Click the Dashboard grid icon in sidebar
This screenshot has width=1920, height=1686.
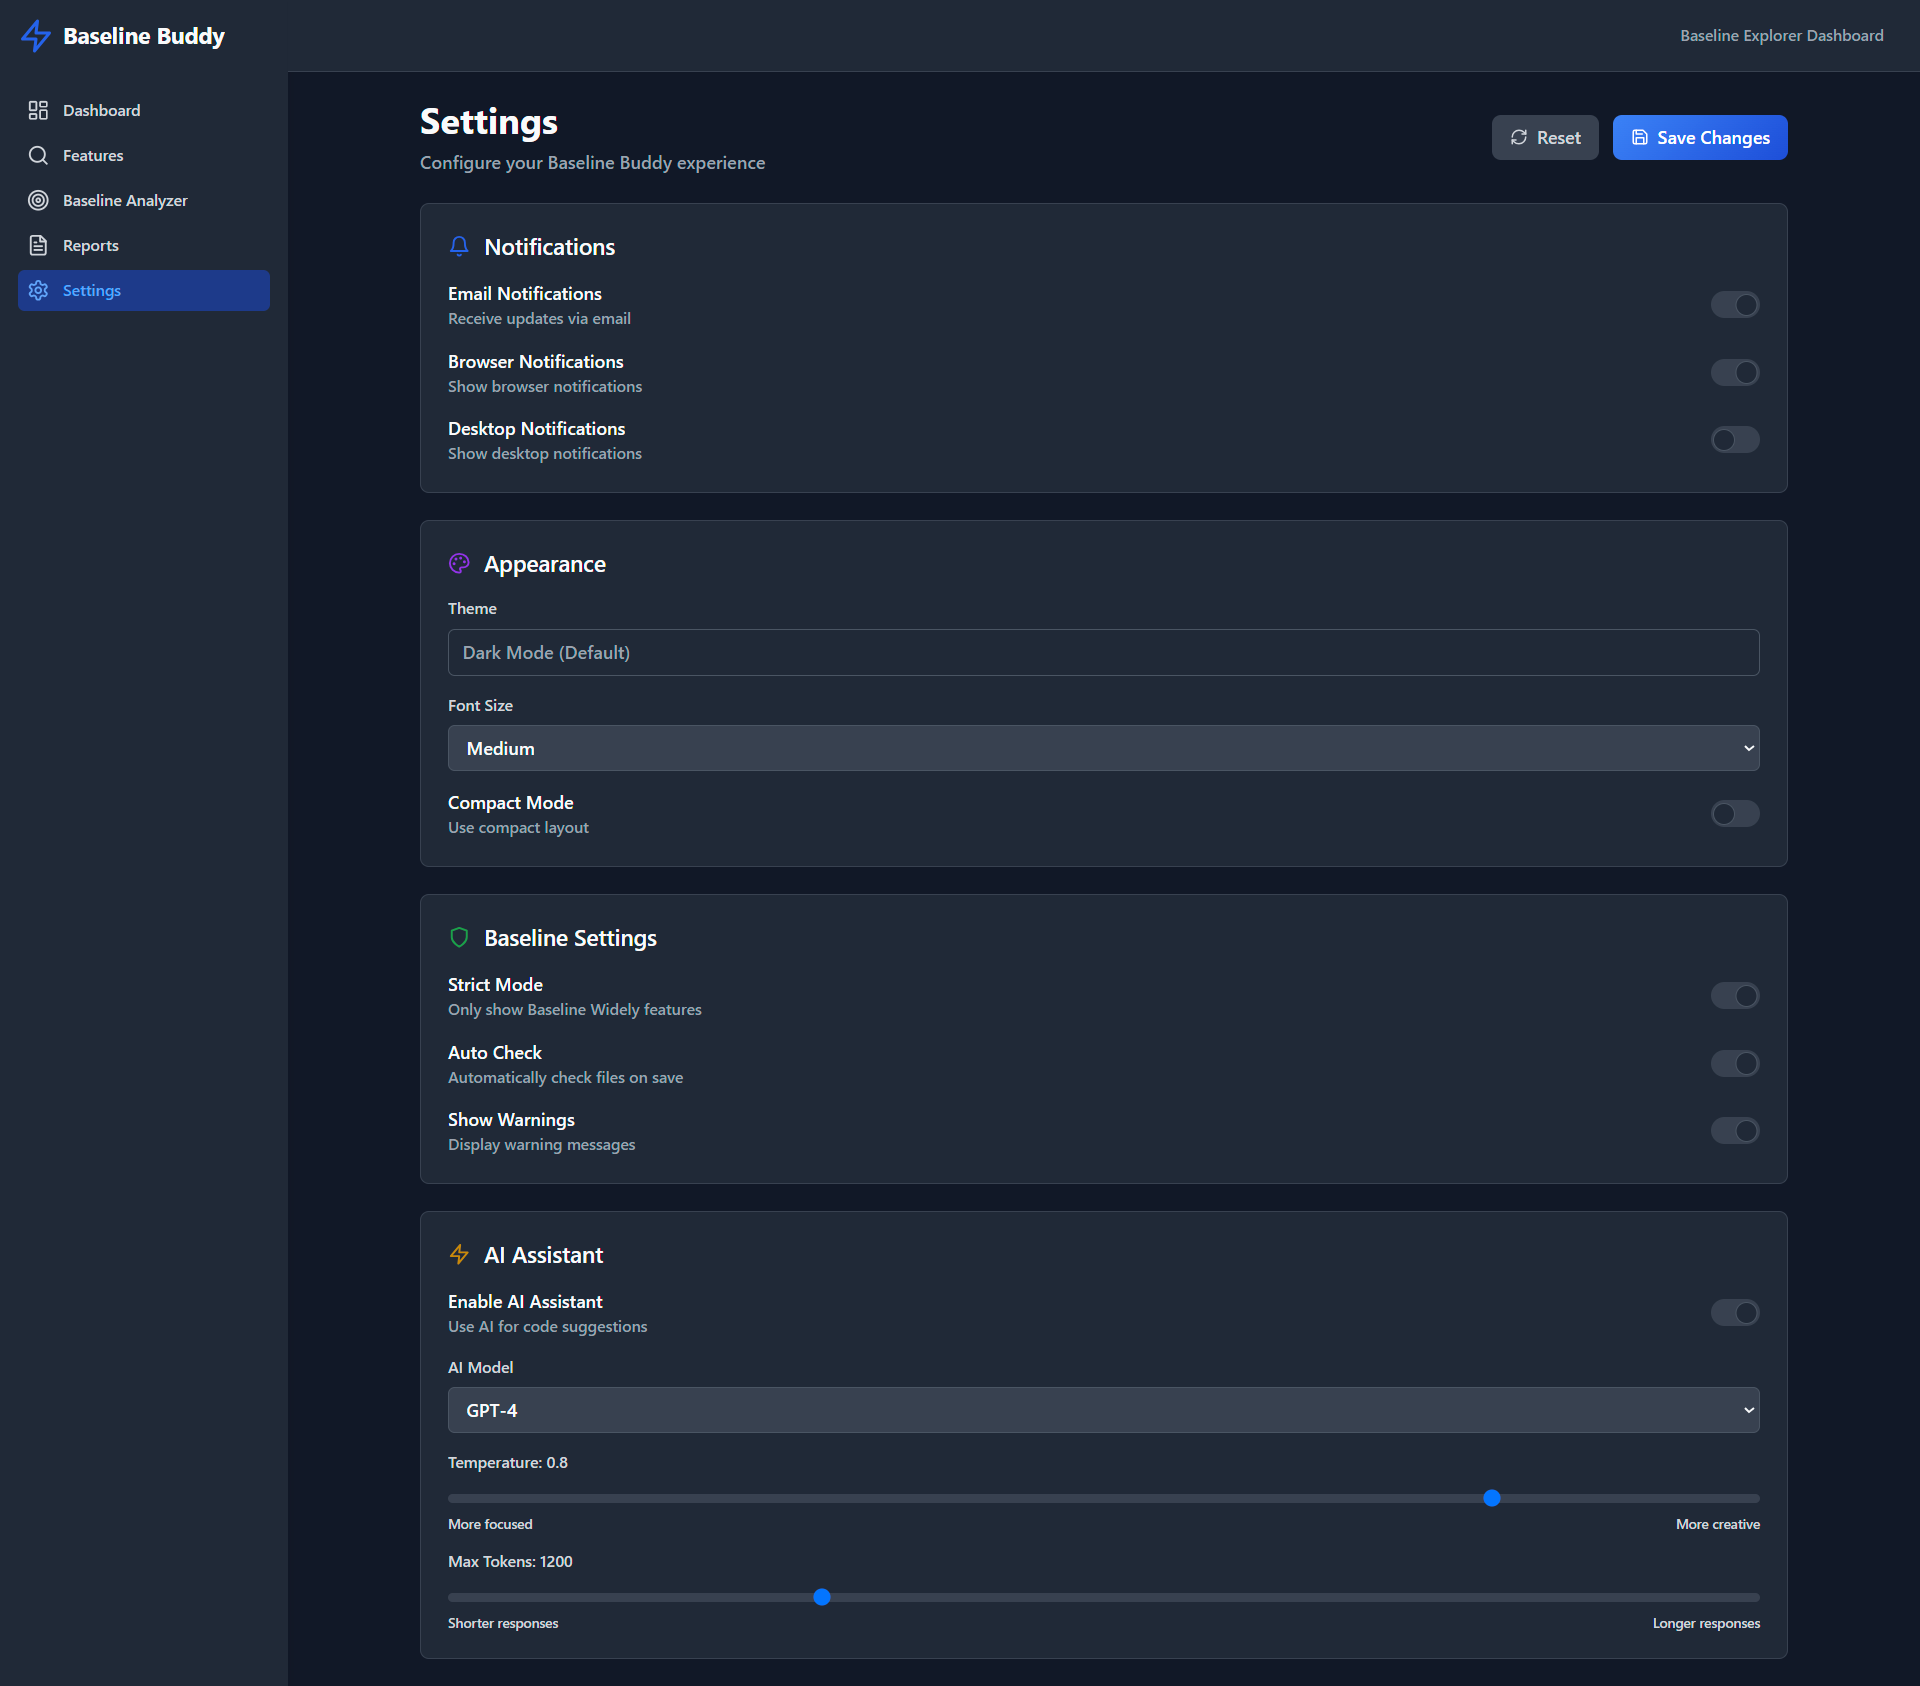[x=38, y=110]
